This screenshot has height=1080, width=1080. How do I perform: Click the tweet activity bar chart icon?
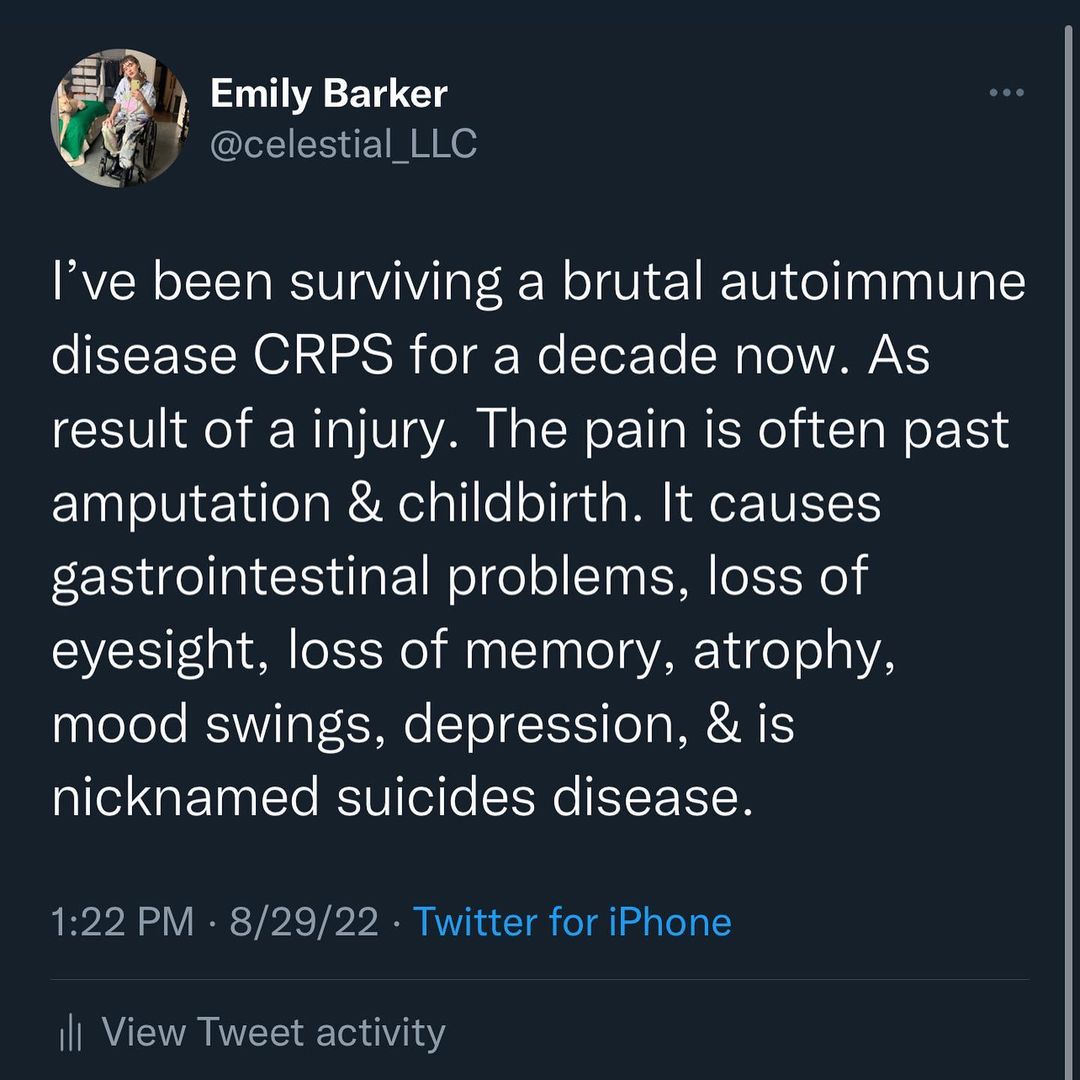point(69,1034)
